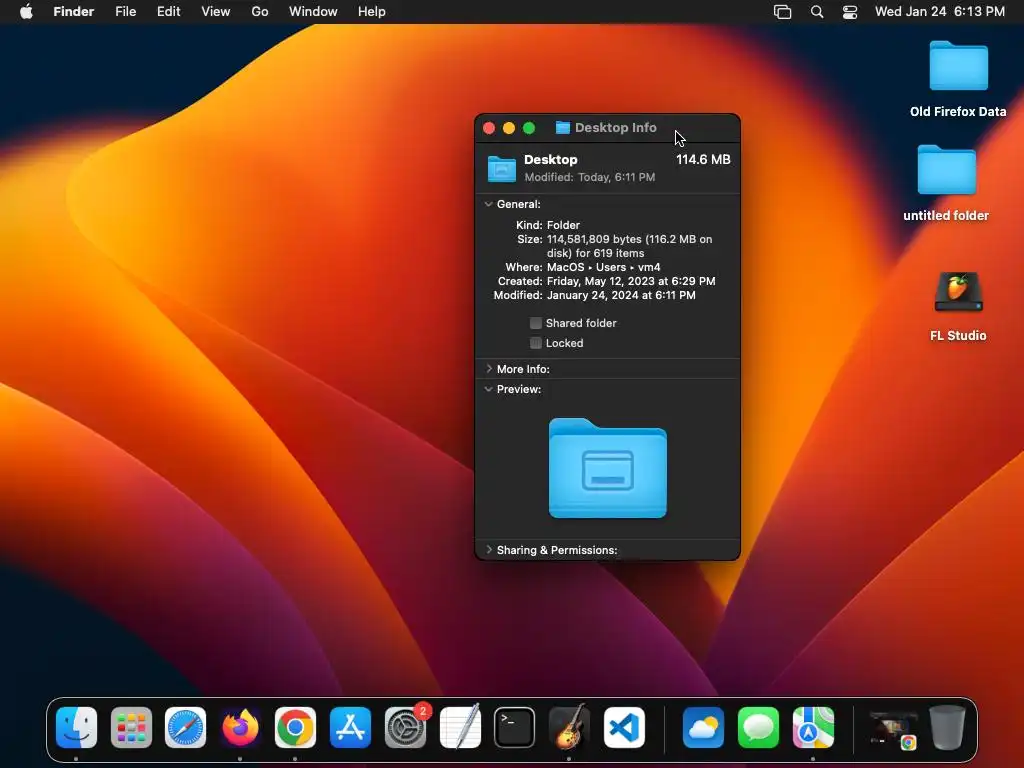Viewport: 1024px width, 768px height.
Task: Open Control Center in menu bar
Action: pos(850,12)
